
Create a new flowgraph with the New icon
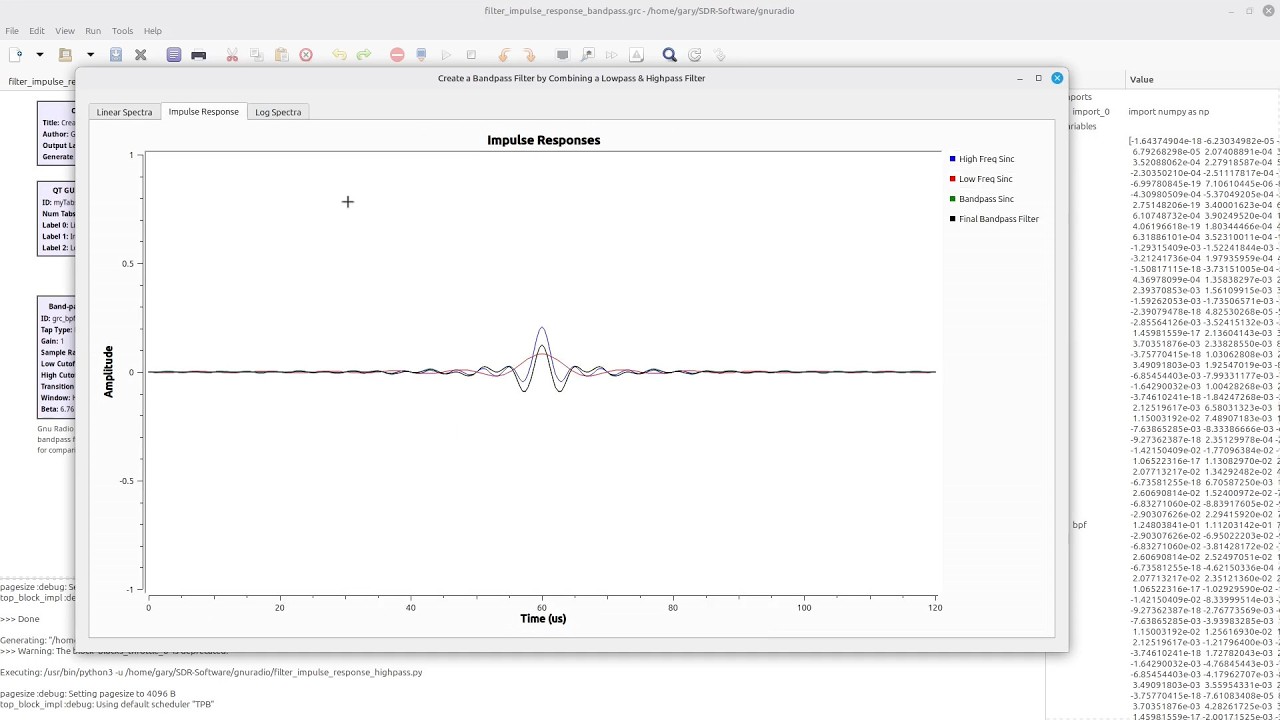pos(16,55)
